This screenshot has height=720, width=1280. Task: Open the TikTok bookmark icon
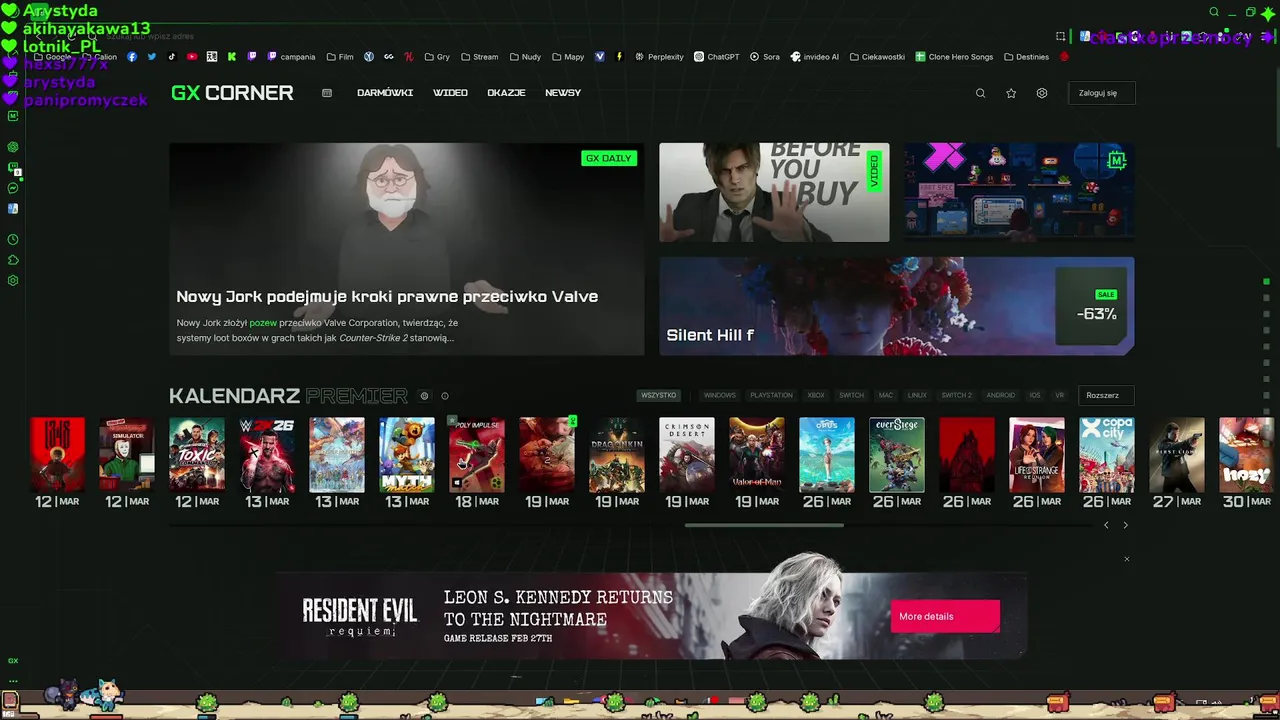point(172,57)
